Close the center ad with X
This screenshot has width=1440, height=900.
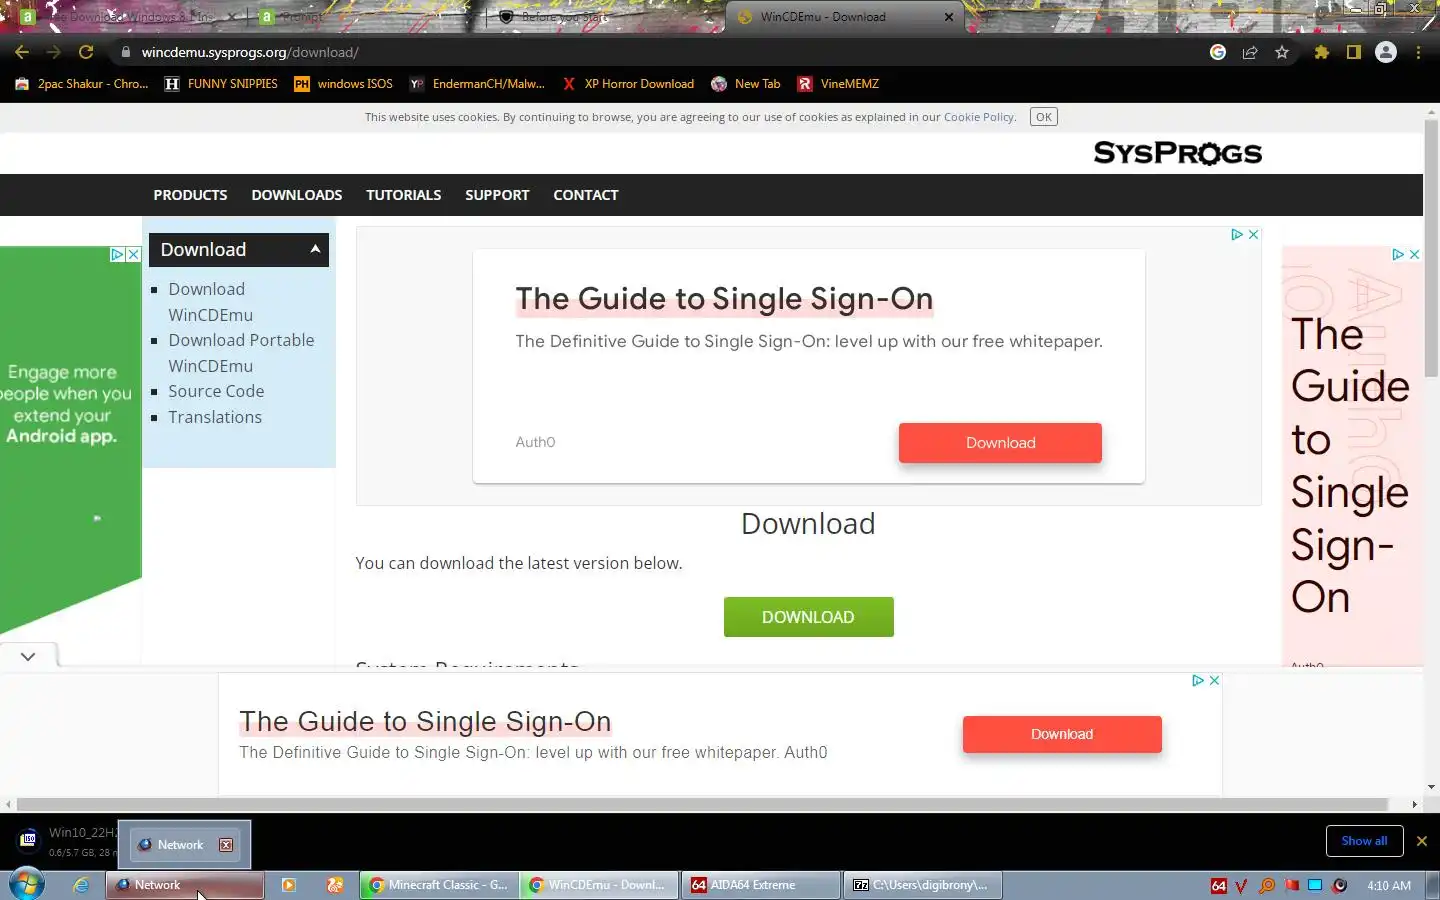(x=1253, y=234)
